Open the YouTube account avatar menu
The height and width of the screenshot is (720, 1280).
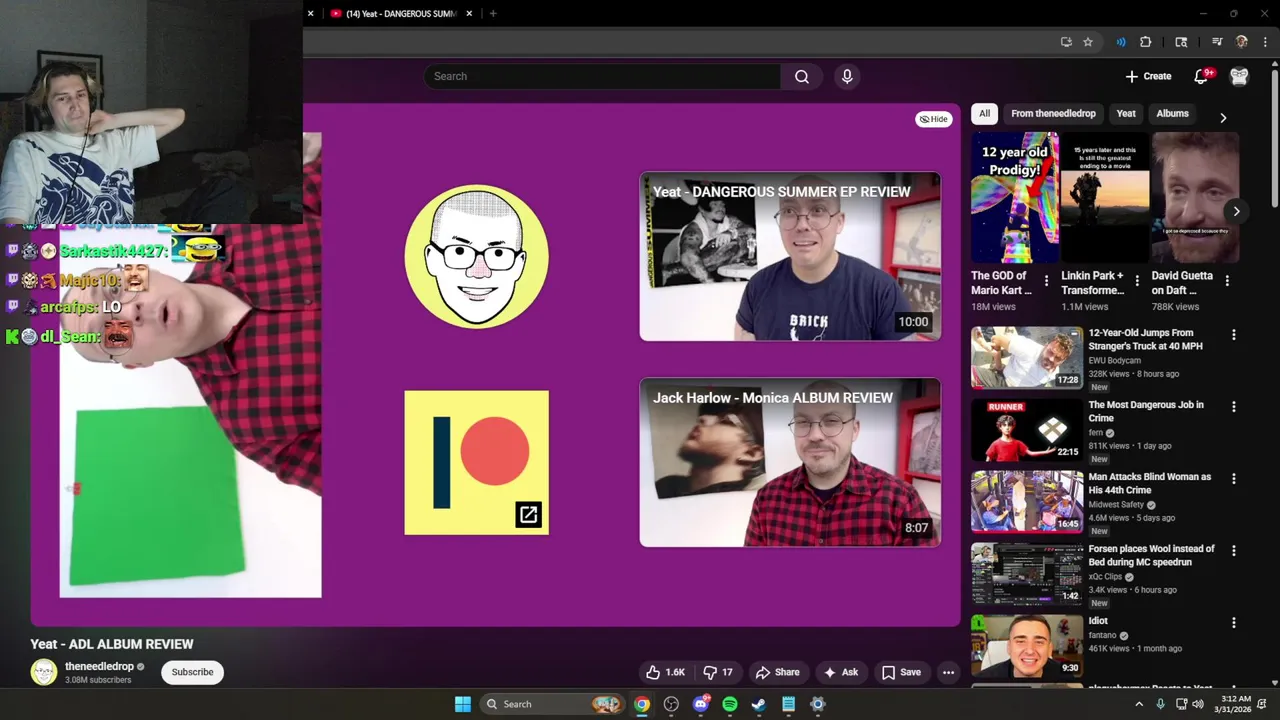click(x=1239, y=76)
